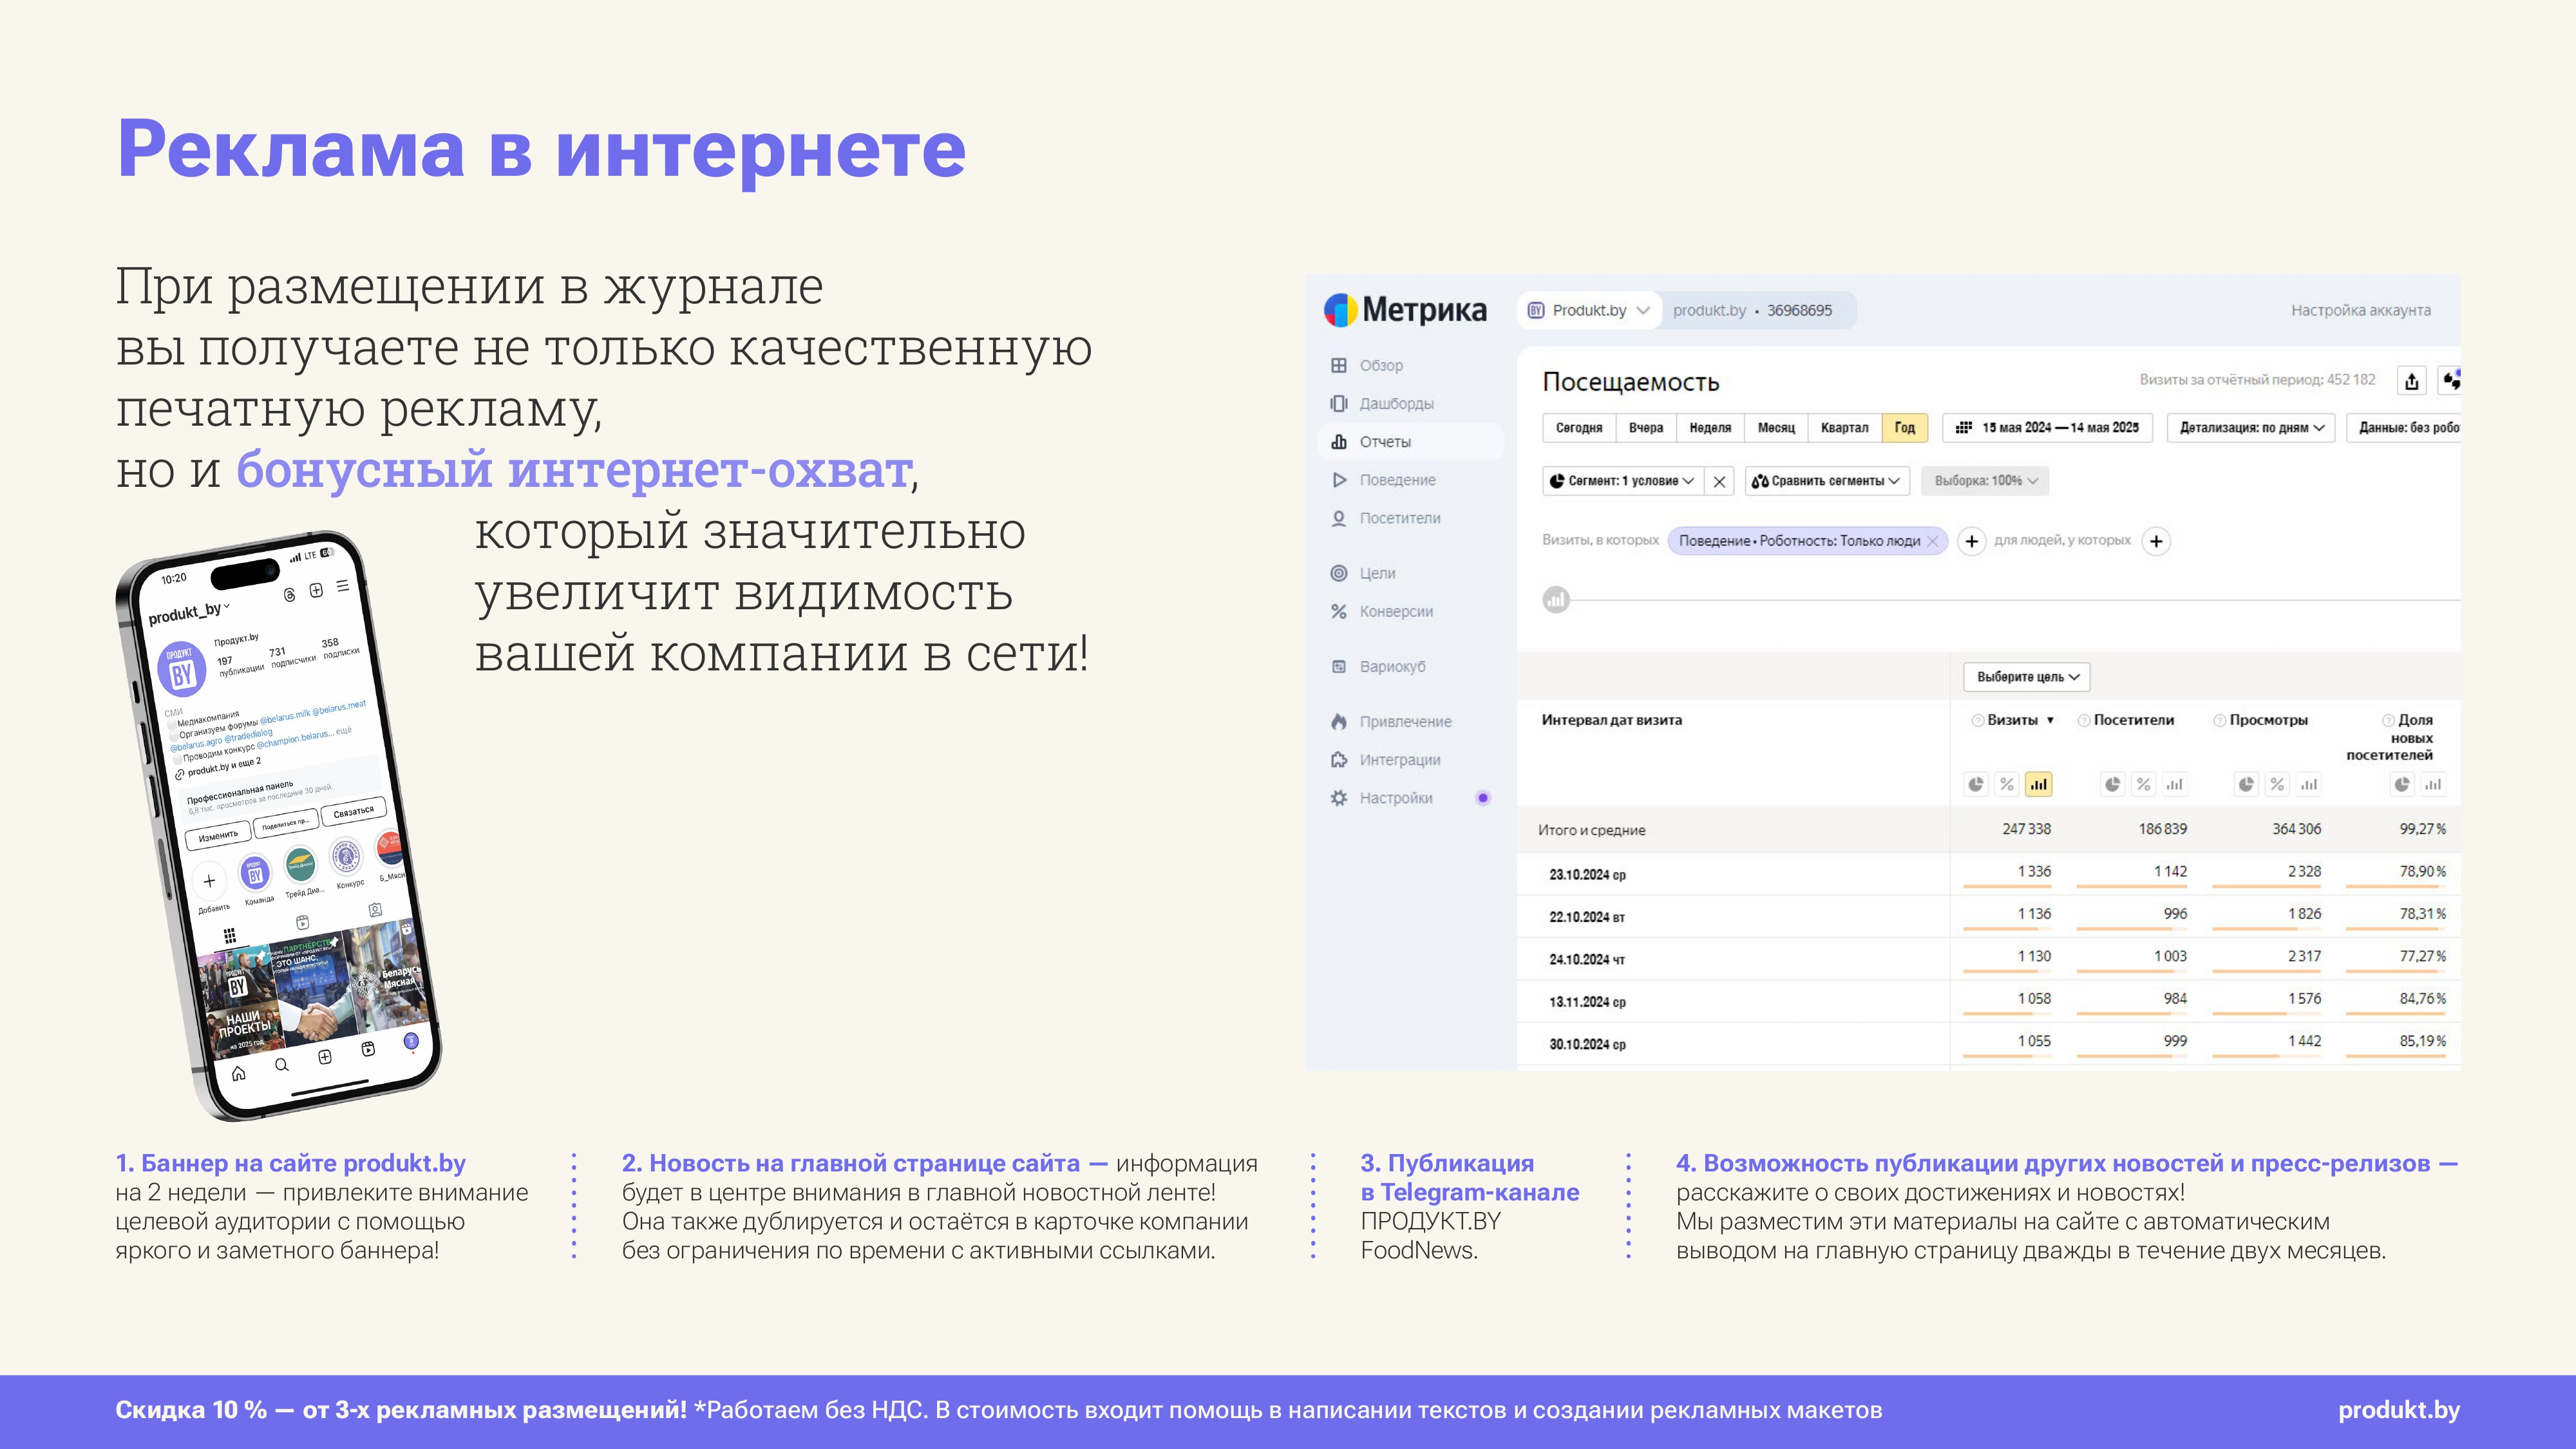Open Настройки in the Metrika sidebar
2576x1449 pixels.
(x=1381, y=798)
